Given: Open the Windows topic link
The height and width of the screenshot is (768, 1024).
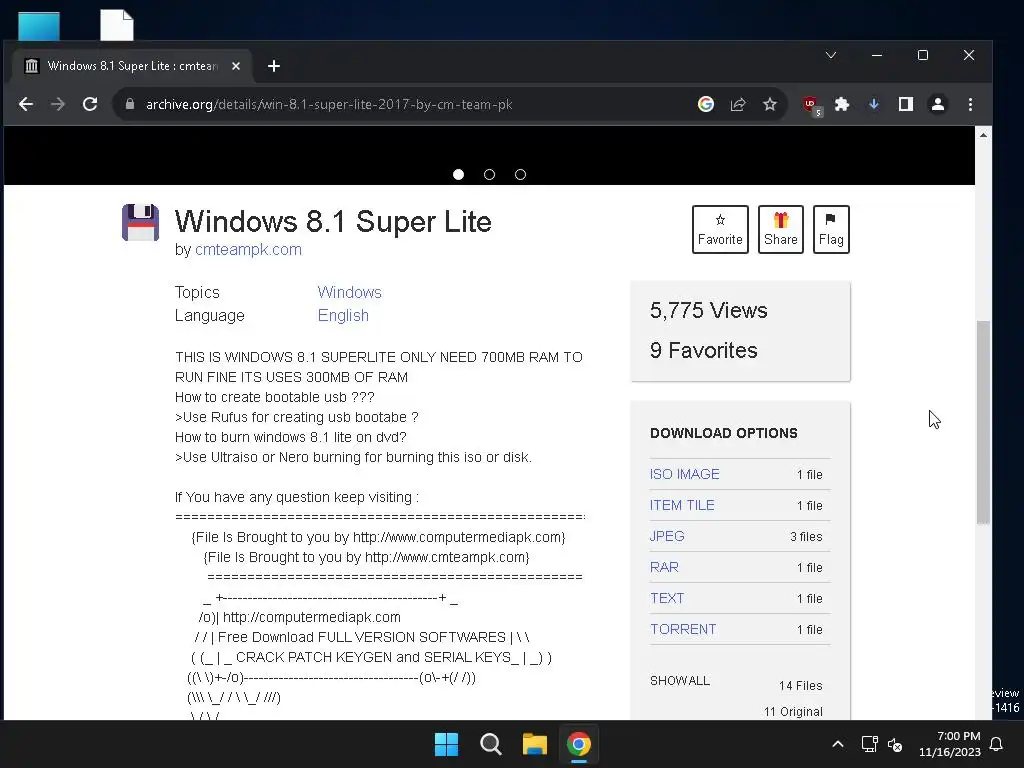Looking at the screenshot, I should click(349, 292).
